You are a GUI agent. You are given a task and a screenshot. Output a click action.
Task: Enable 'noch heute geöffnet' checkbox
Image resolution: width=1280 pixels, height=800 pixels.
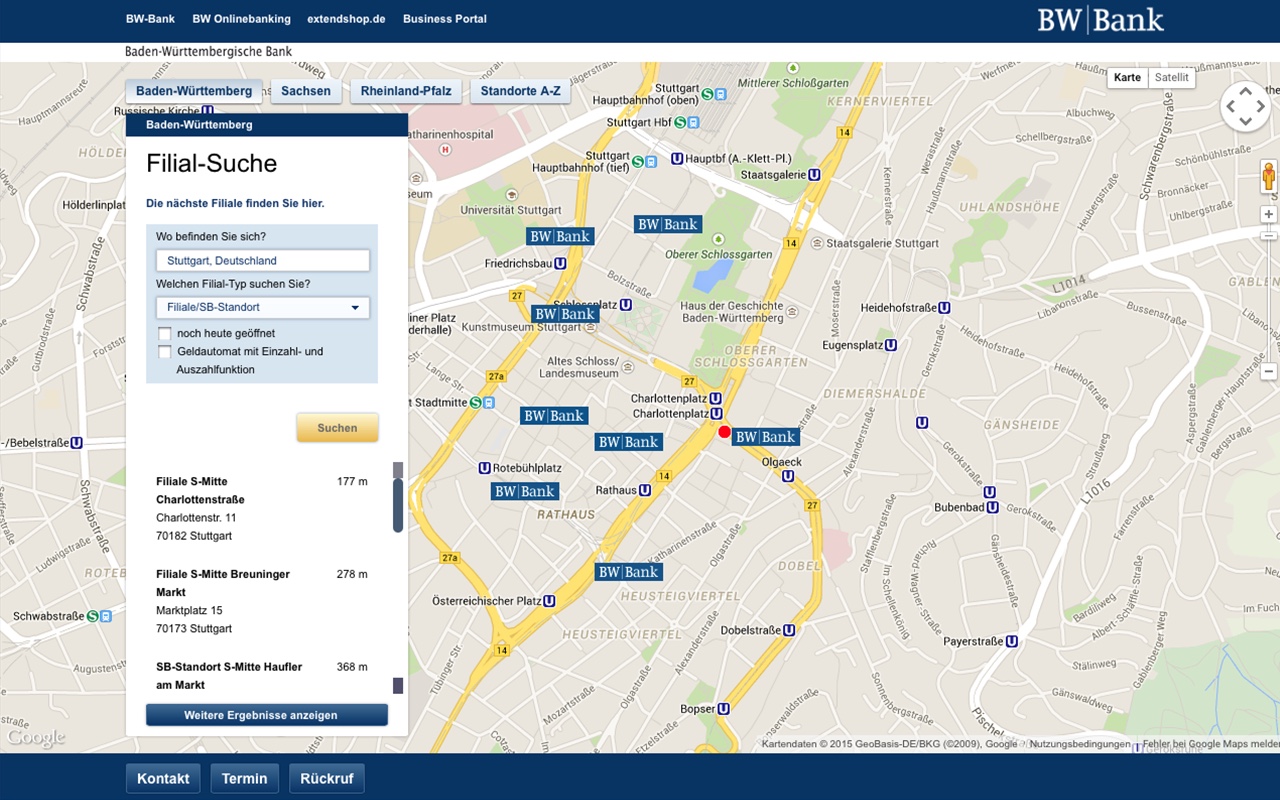tap(165, 333)
